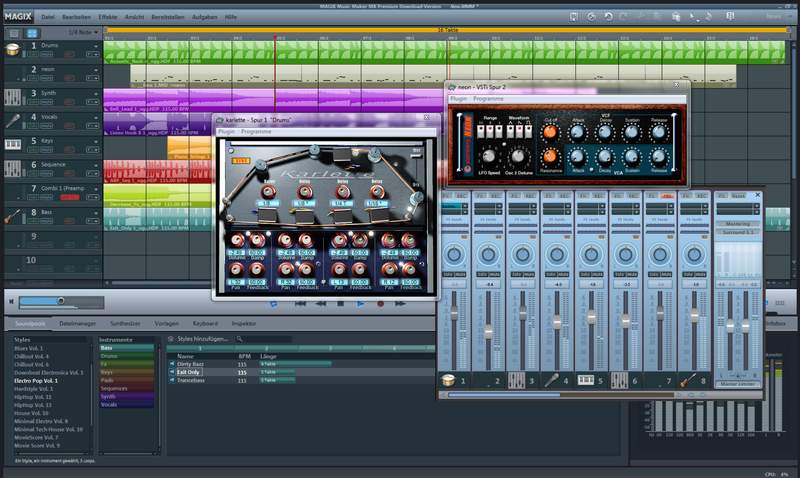Switch to the Dateimanager tab
Viewport: 800px width, 478px height.
78,323
